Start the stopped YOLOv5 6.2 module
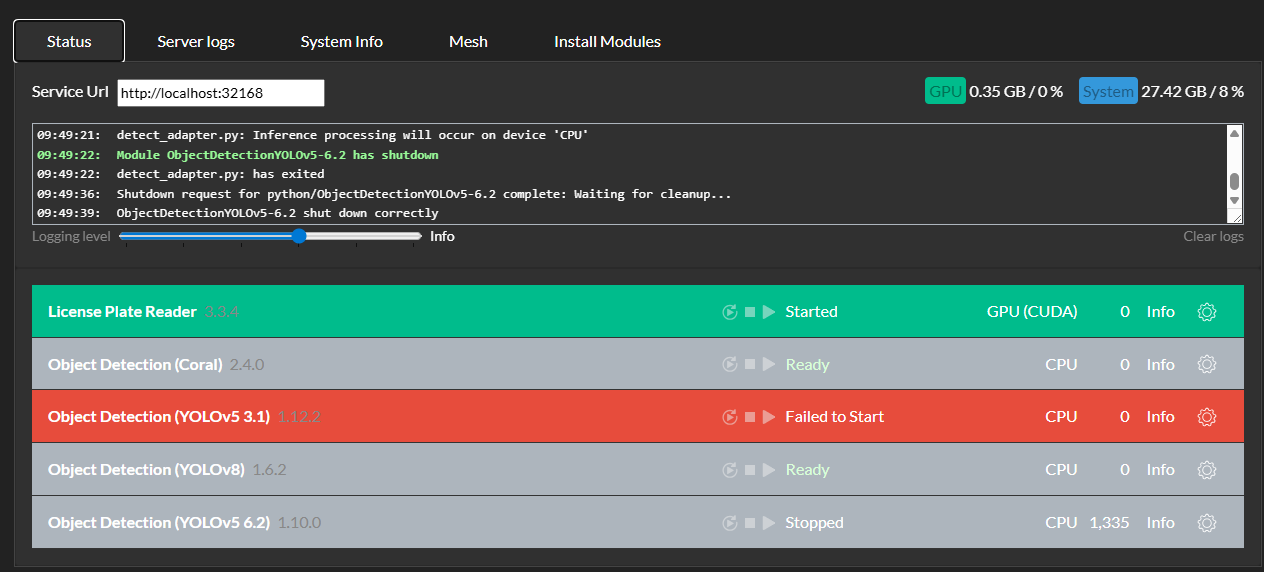Image resolution: width=1264 pixels, height=572 pixels. (x=769, y=523)
